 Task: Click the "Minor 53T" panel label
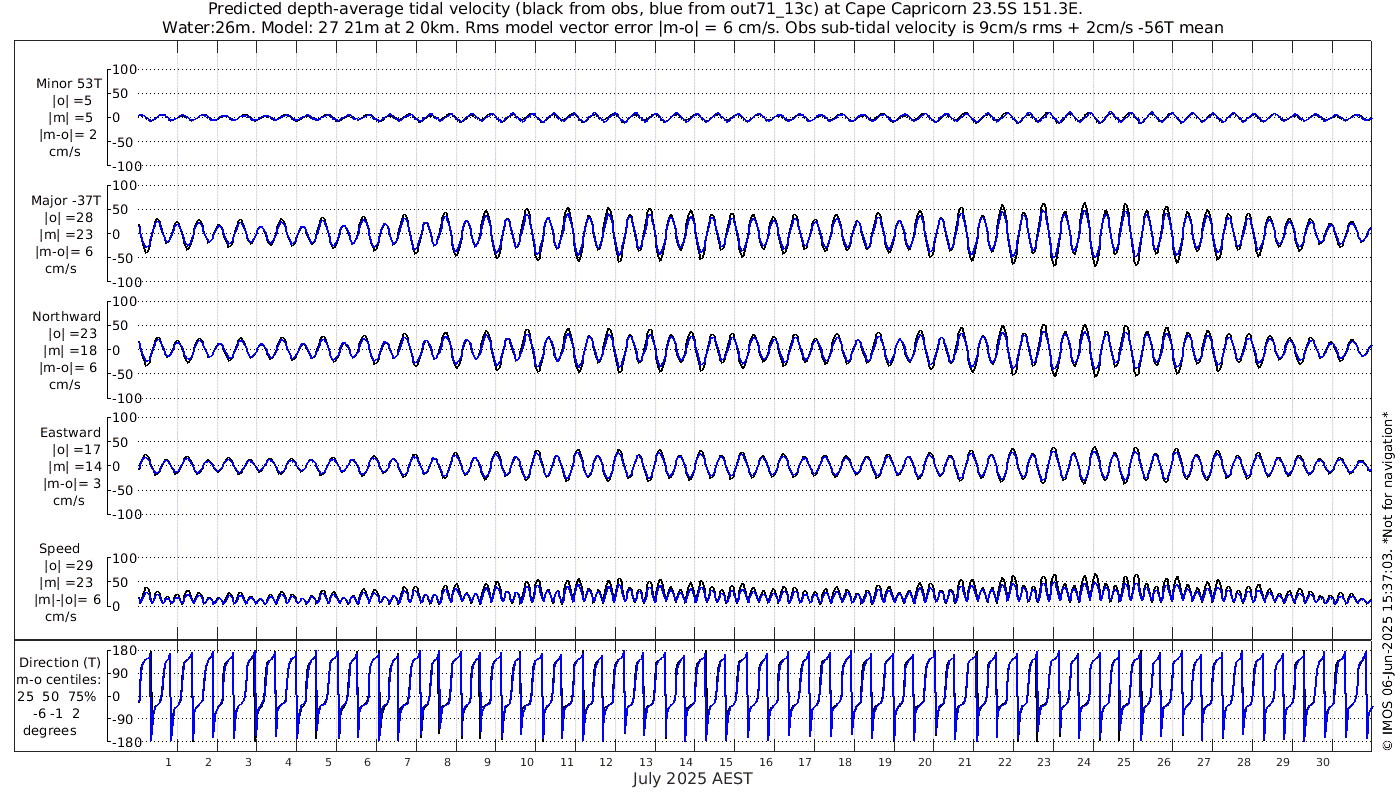(68, 84)
